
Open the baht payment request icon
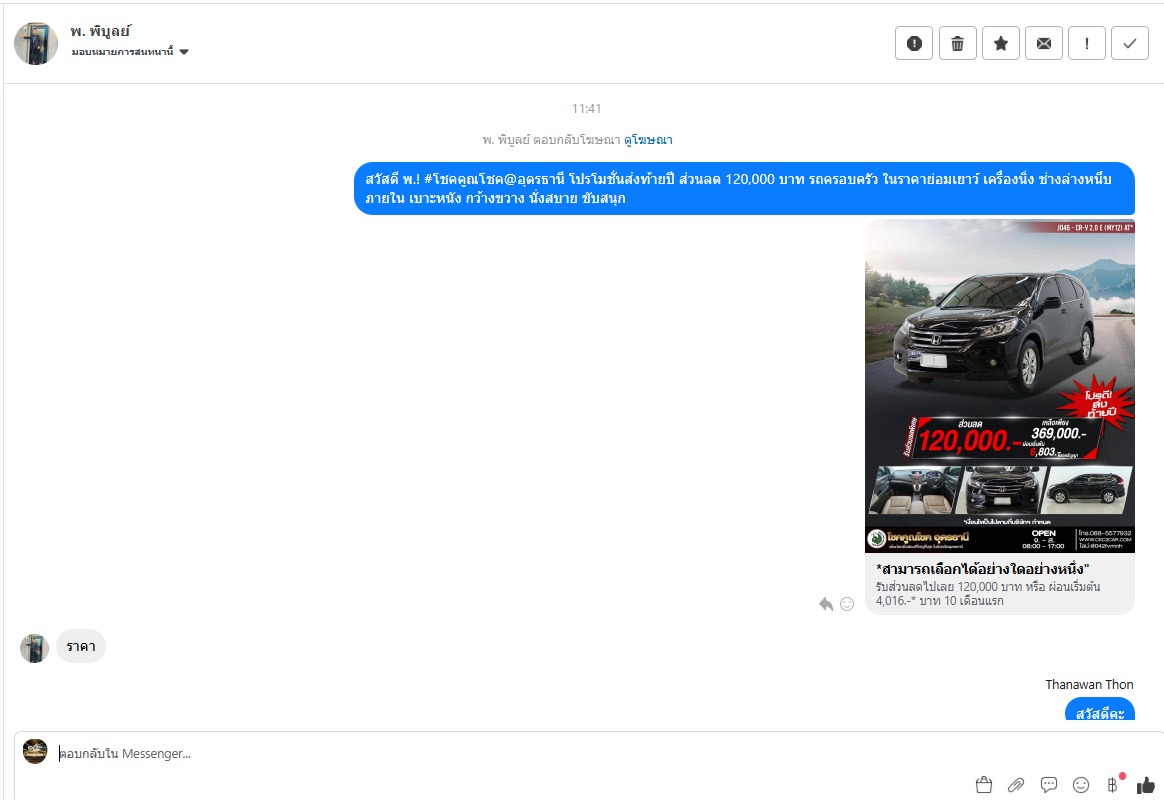(1113, 784)
